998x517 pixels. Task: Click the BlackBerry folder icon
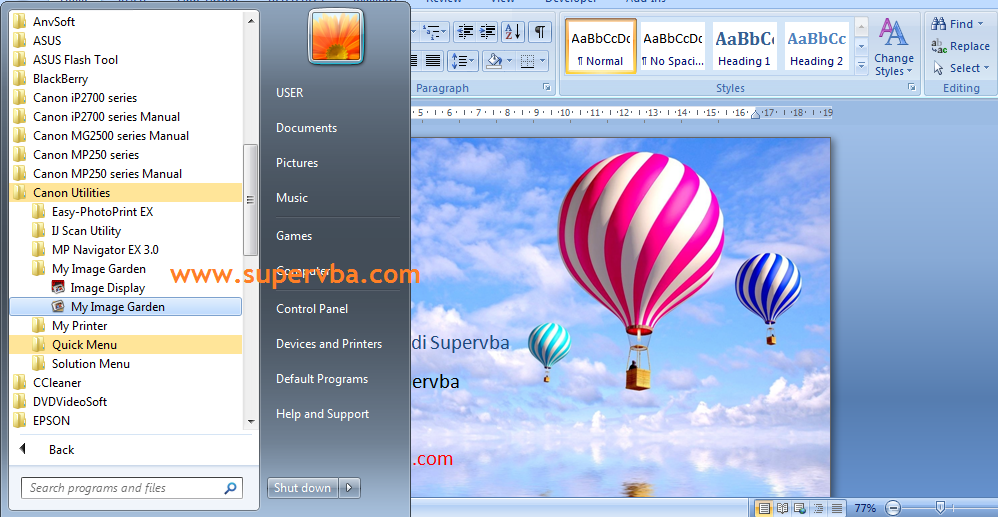[20, 78]
